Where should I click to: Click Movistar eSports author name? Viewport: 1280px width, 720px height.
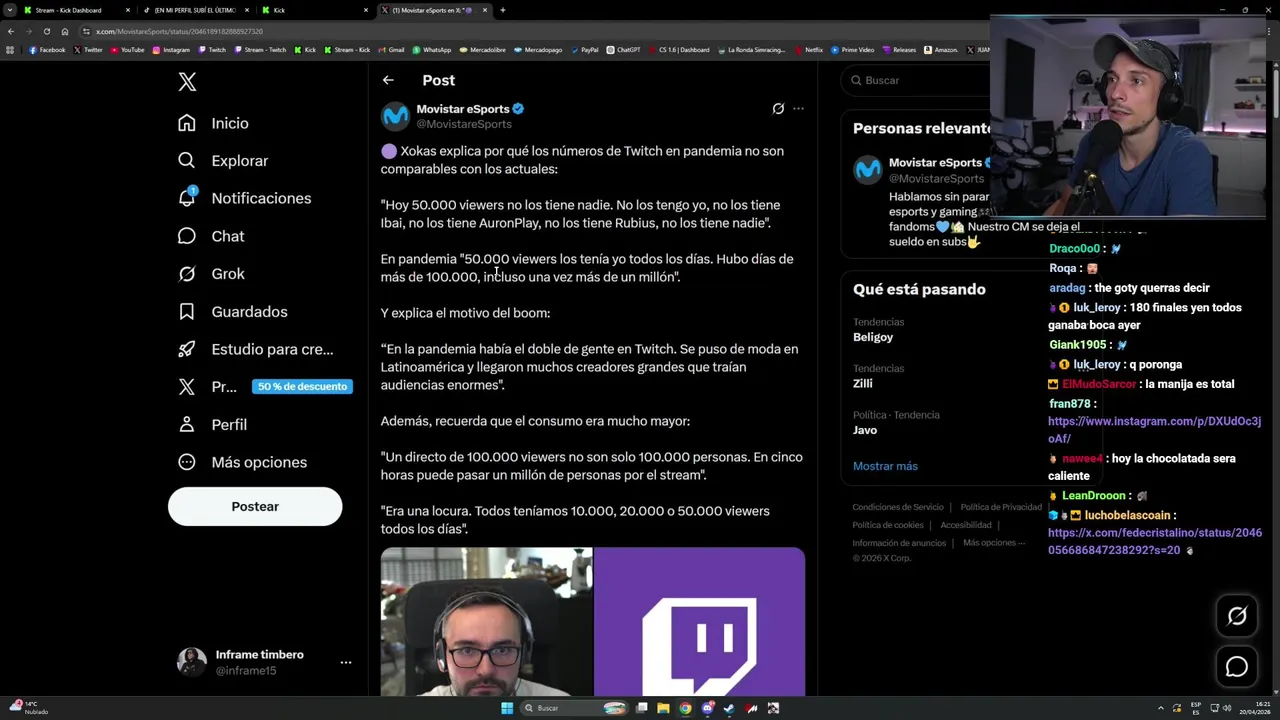coord(463,108)
